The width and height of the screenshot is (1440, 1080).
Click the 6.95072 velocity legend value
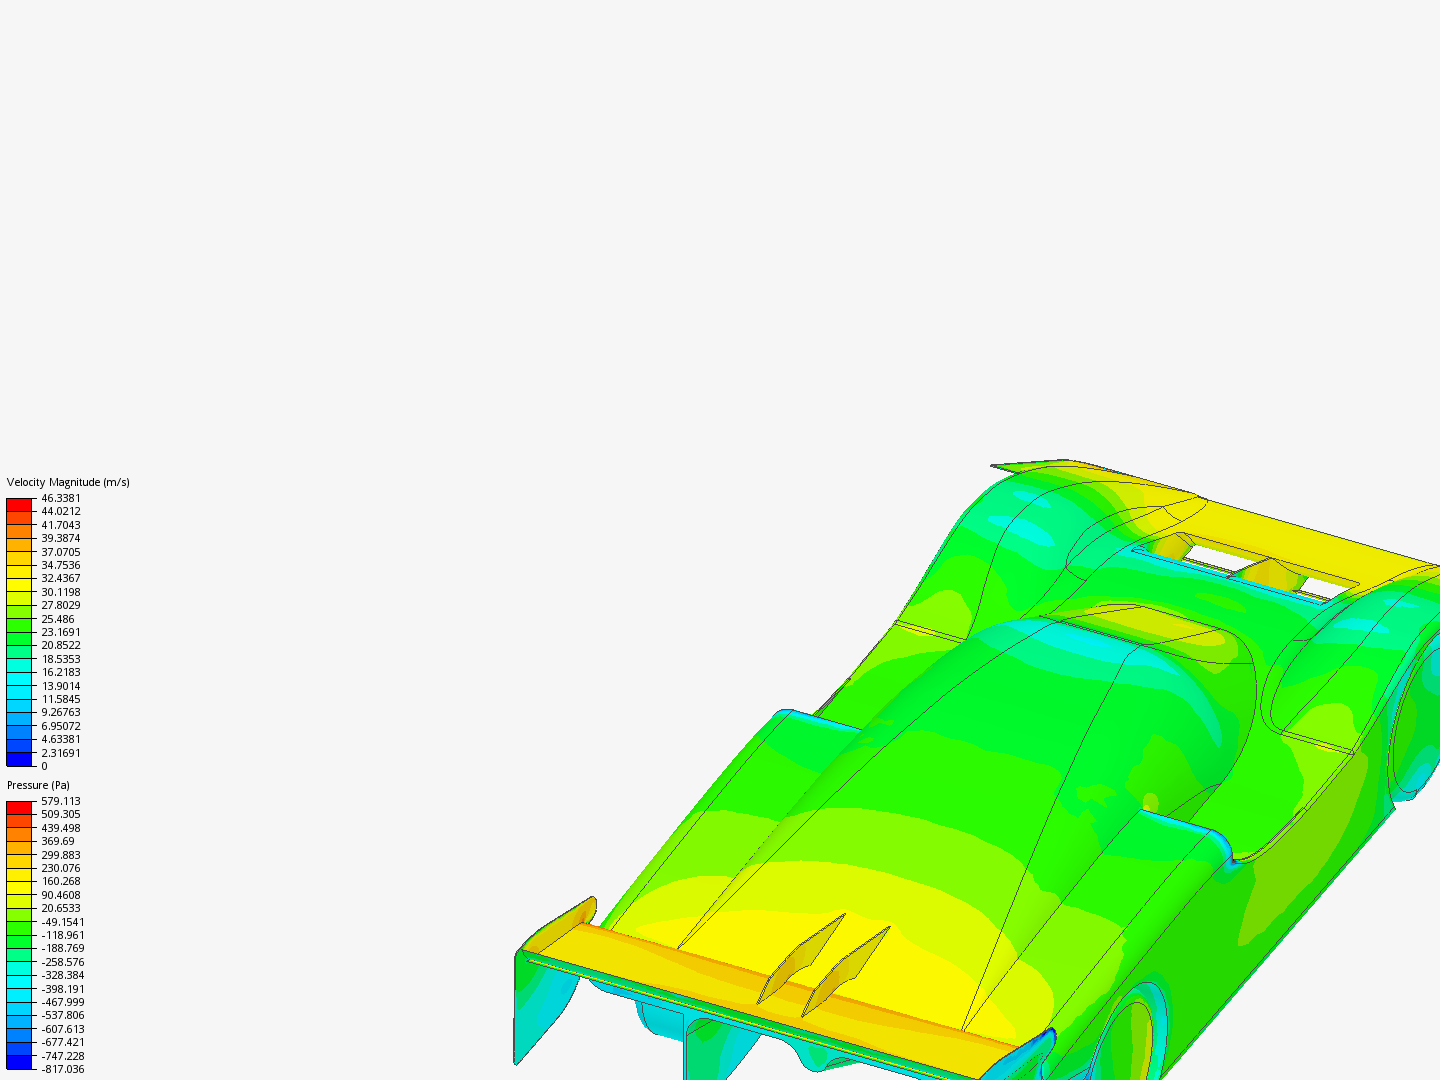(61, 726)
